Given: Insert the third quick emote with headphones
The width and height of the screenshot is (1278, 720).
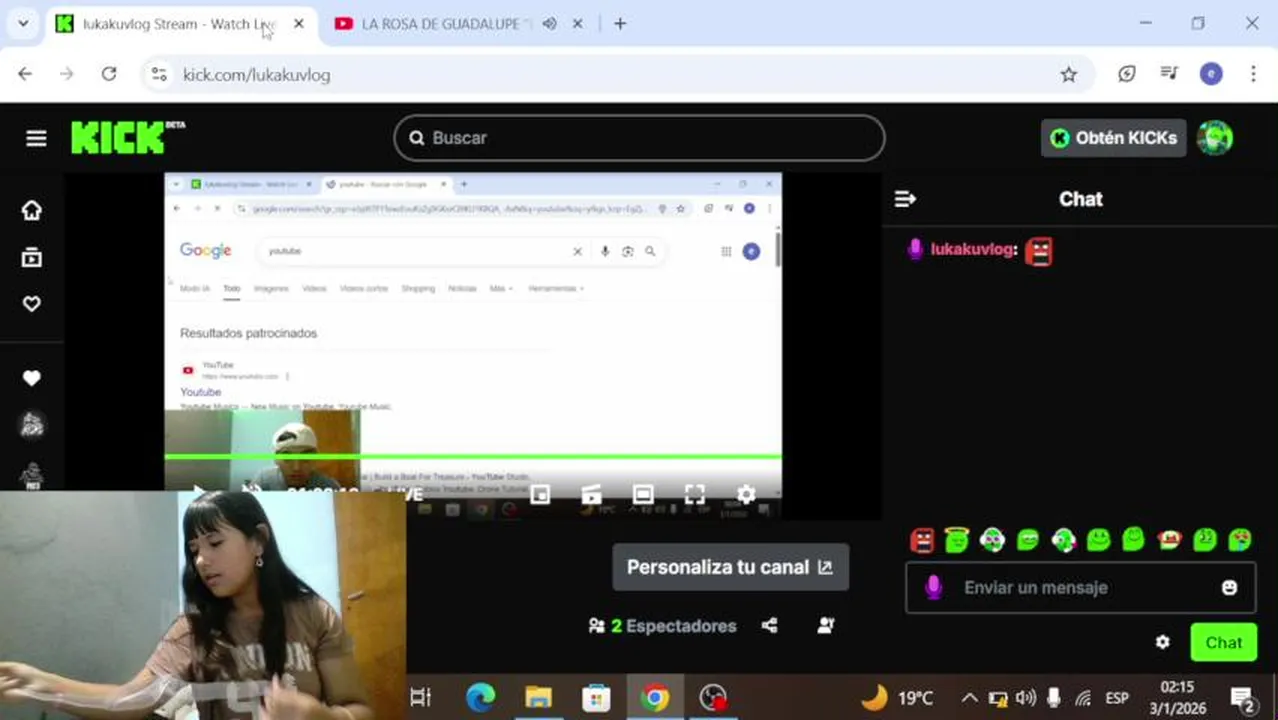Looking at the screenshot, I should tap(992, 540).
